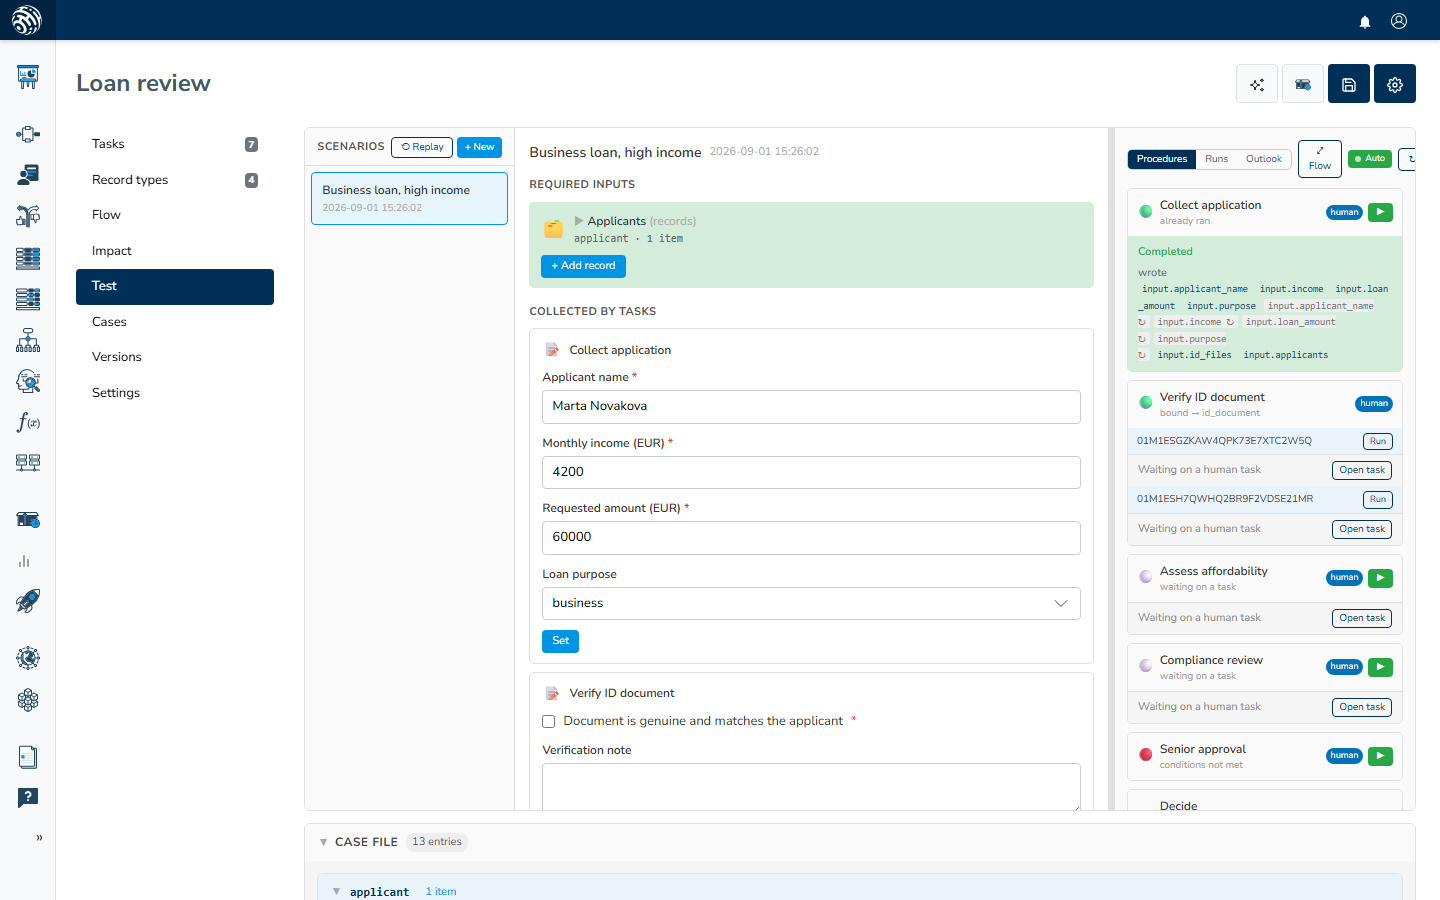Create a new scenario with + New
This screenshot has height=900, width=1440.
479,147
